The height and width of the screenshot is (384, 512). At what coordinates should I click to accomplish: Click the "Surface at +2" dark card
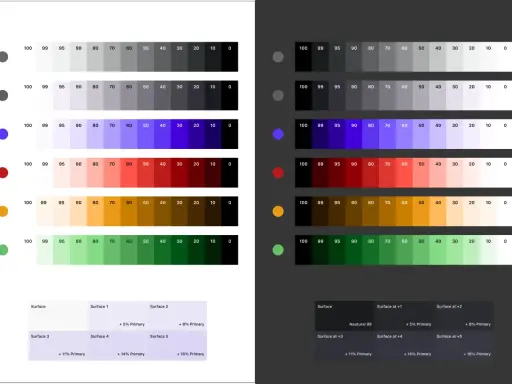pyautogui.click(x=463, y=316)
